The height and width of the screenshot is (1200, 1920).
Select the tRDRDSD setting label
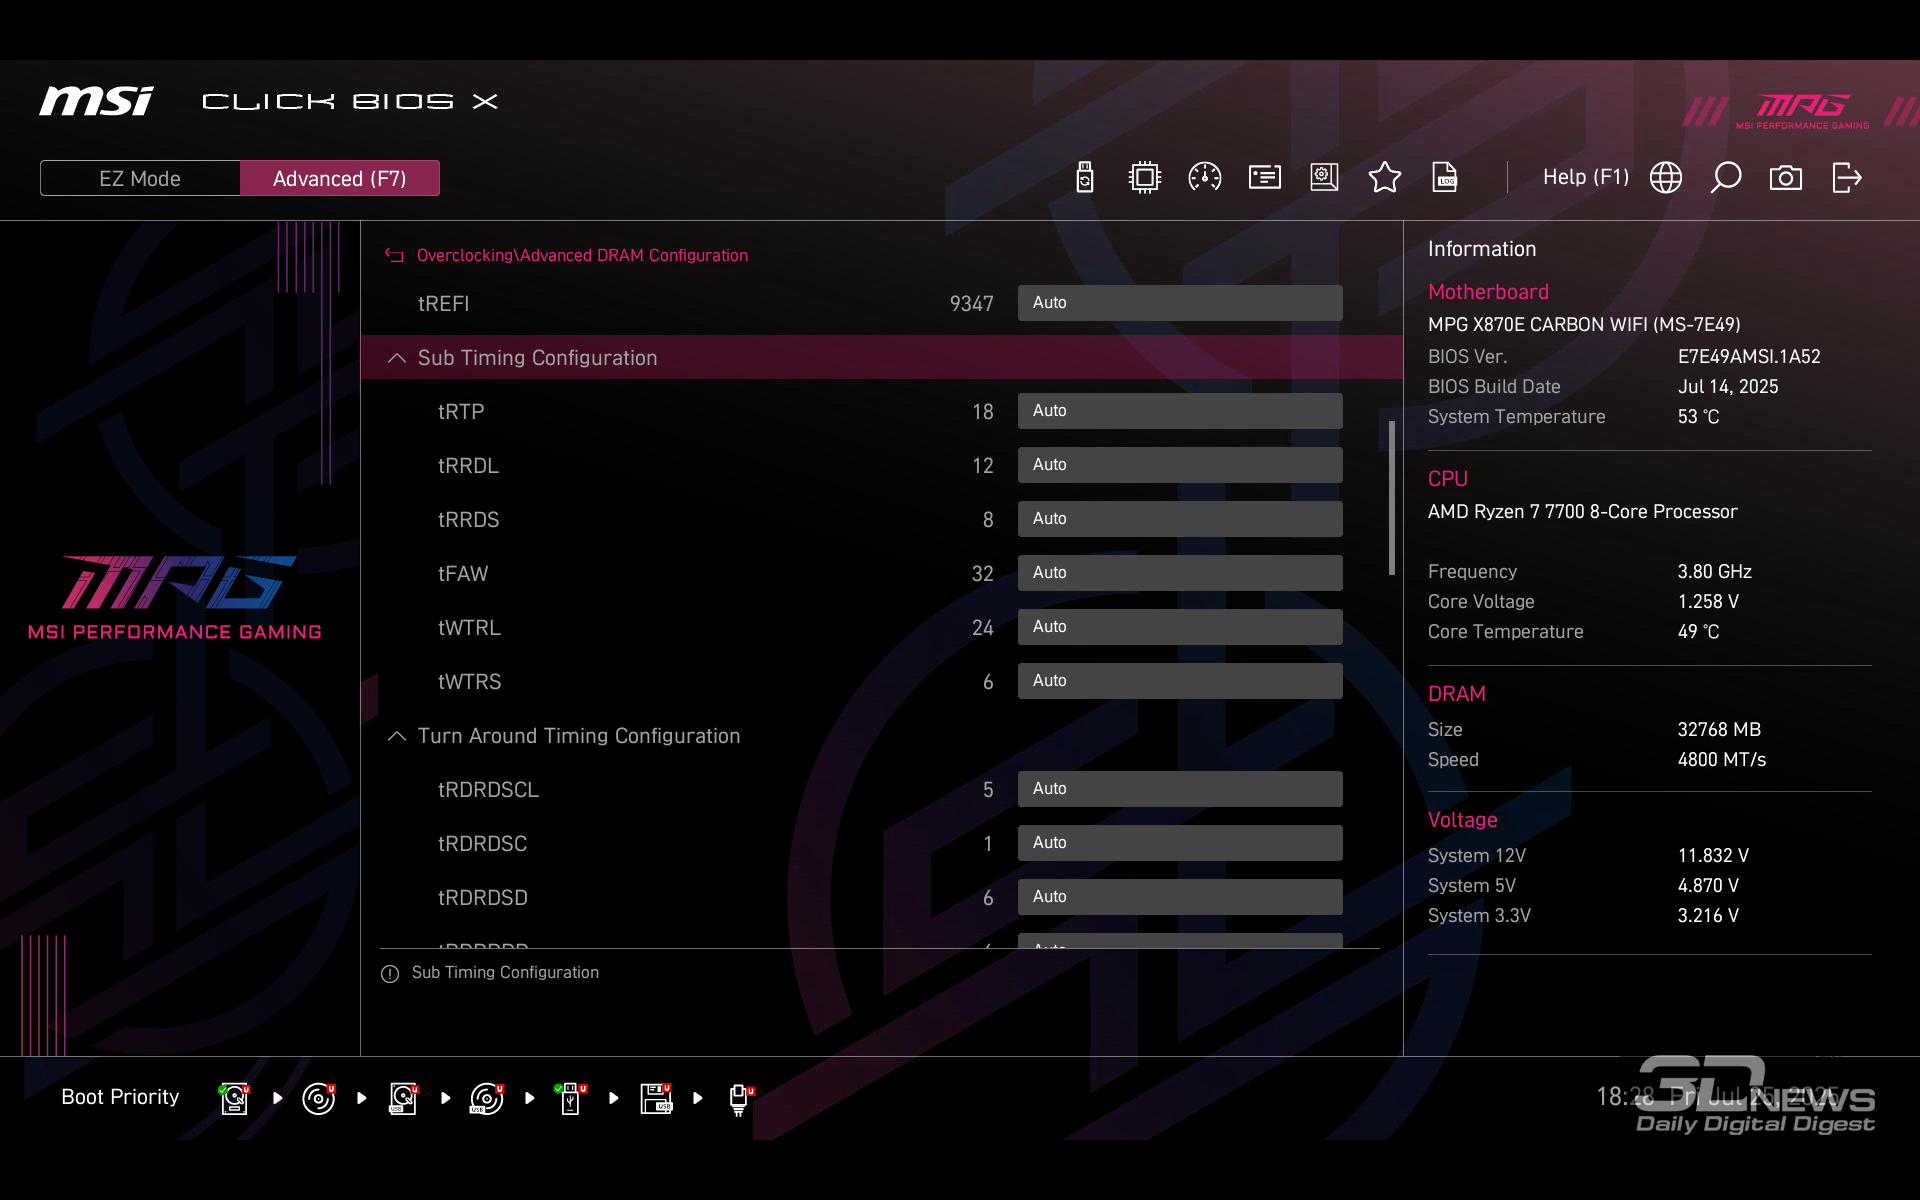point(482,898)
